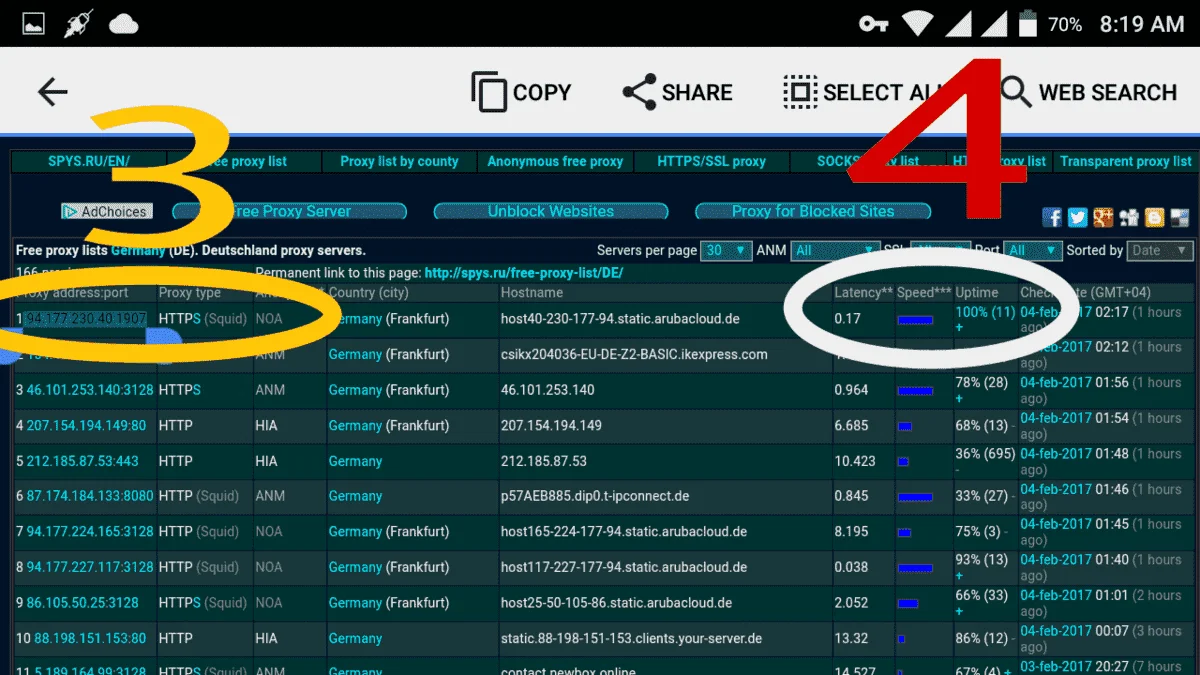Open the Port filter dropdown
1200x675 pixels.
coord(1033,250)
